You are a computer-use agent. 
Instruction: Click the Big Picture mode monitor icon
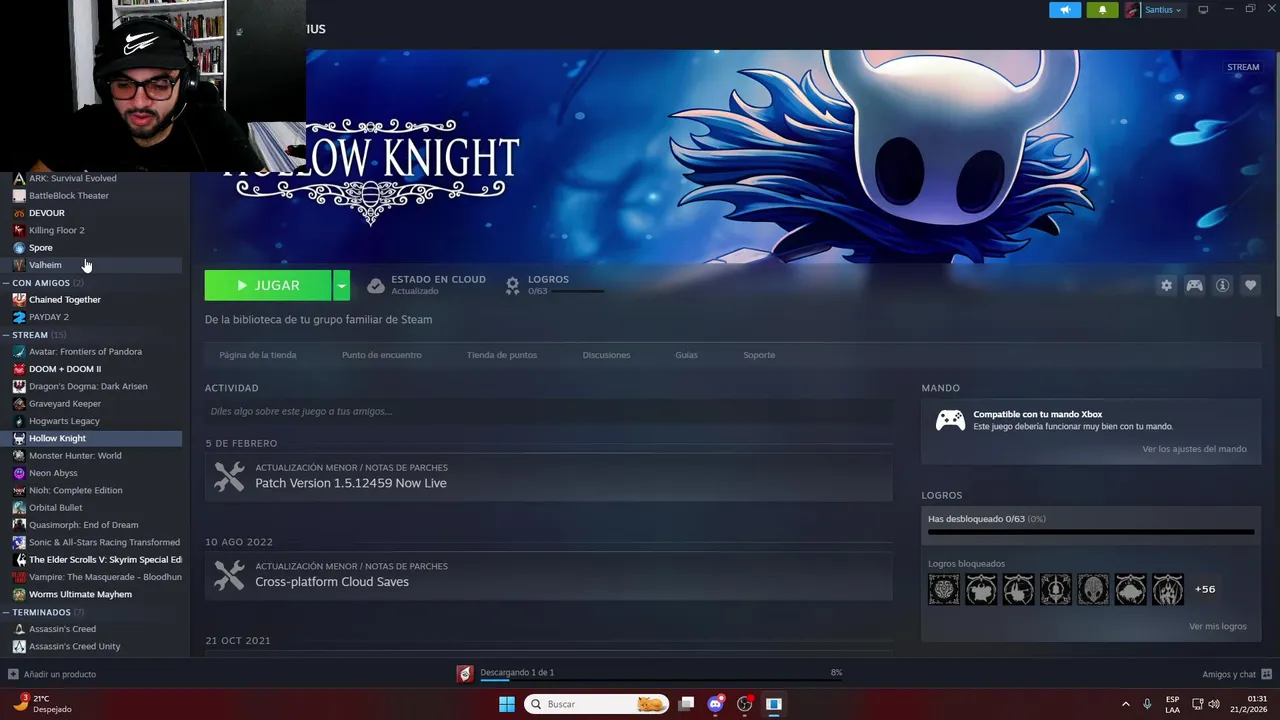(1203, 10)
